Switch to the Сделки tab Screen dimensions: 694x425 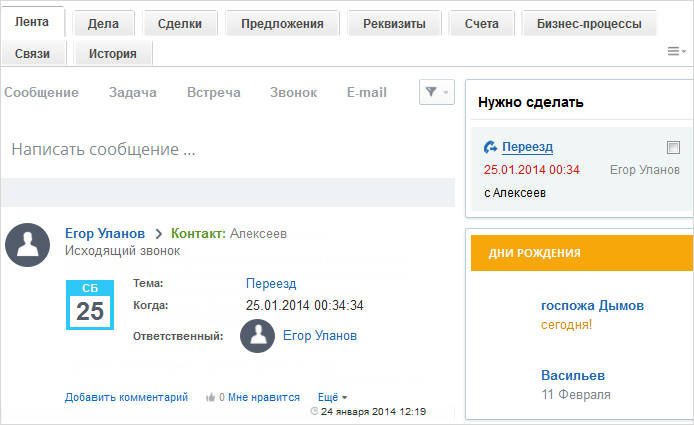pos(180,23)
